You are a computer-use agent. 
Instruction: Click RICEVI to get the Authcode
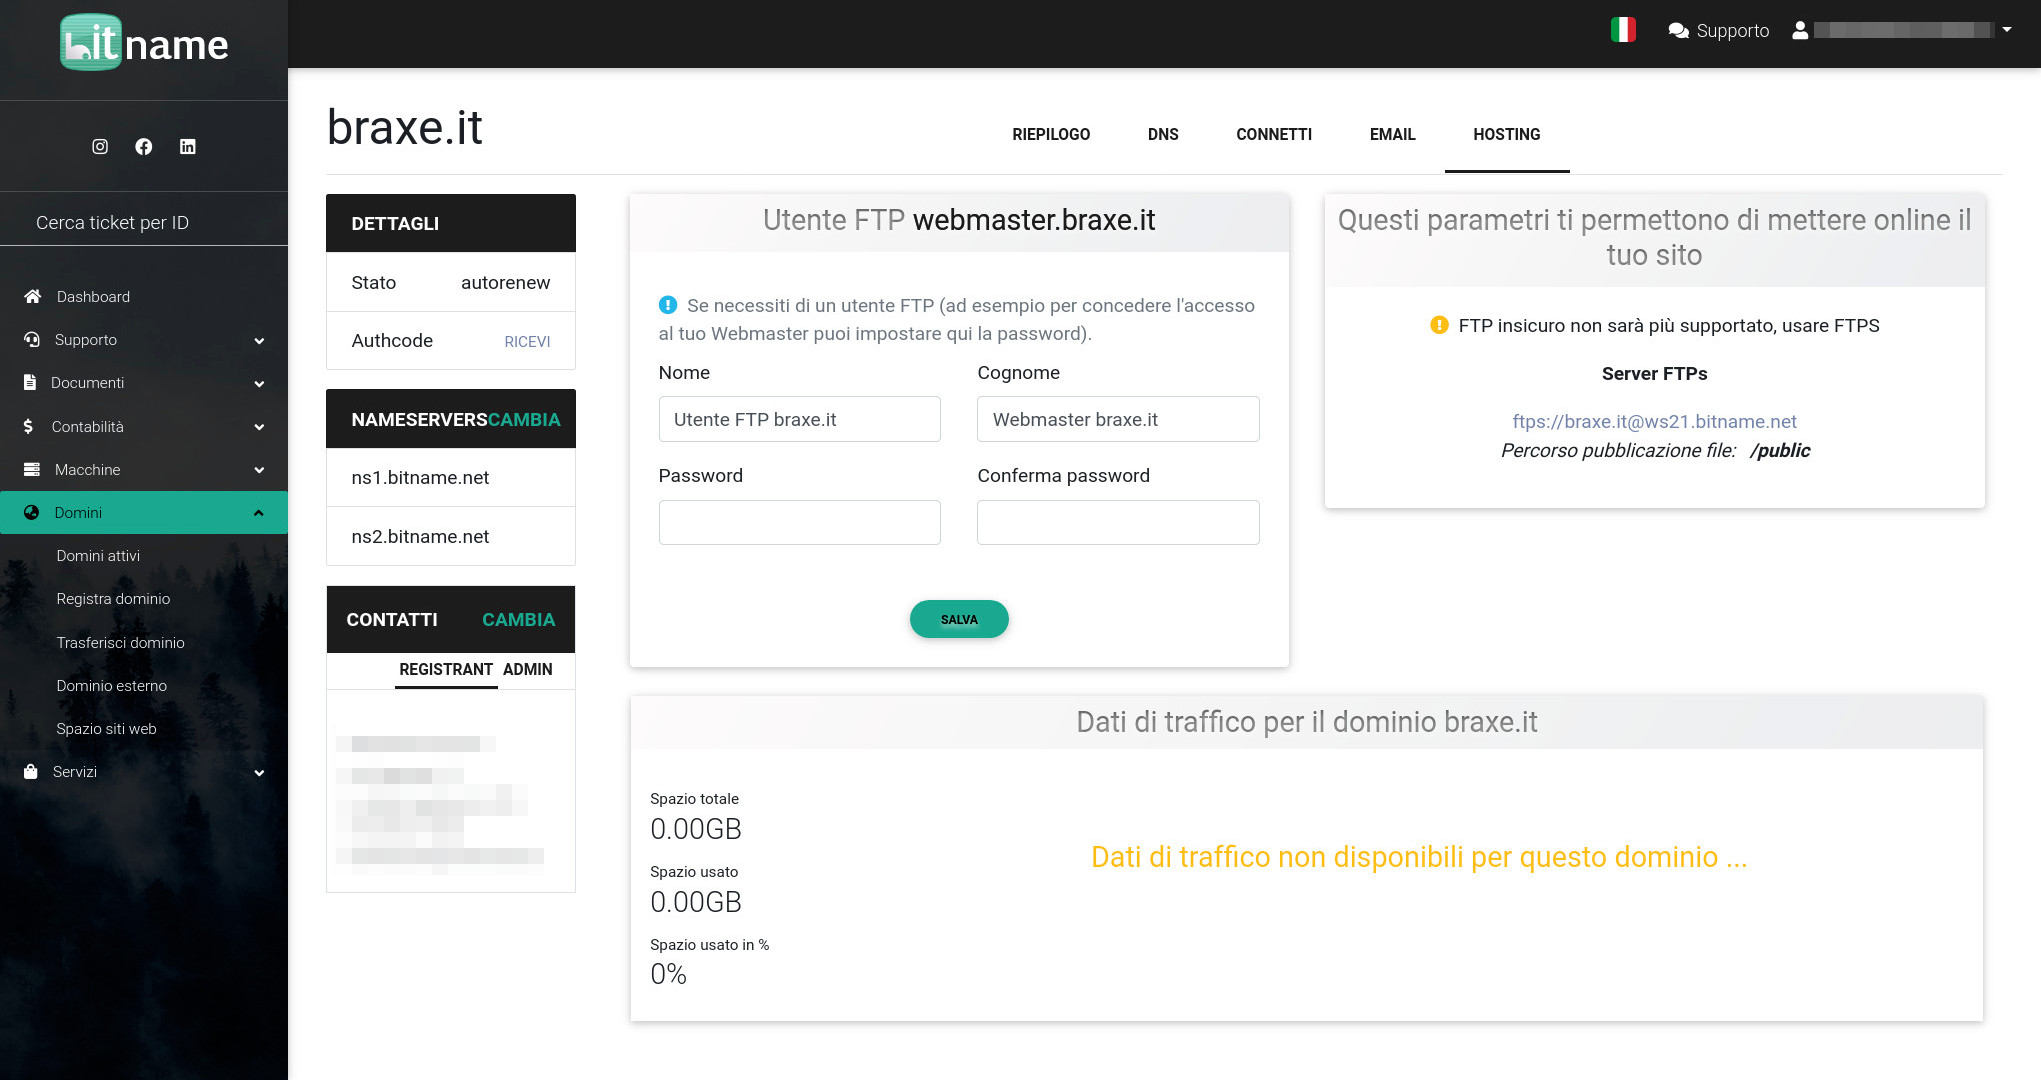527,341
